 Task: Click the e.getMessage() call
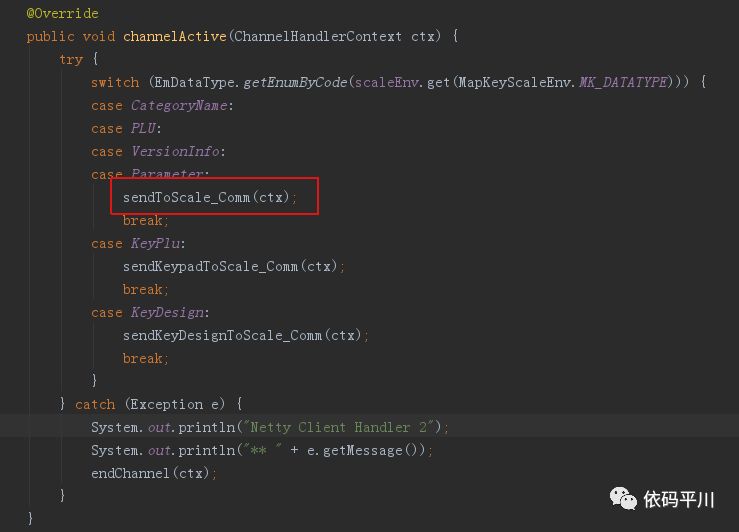[362, 450]
